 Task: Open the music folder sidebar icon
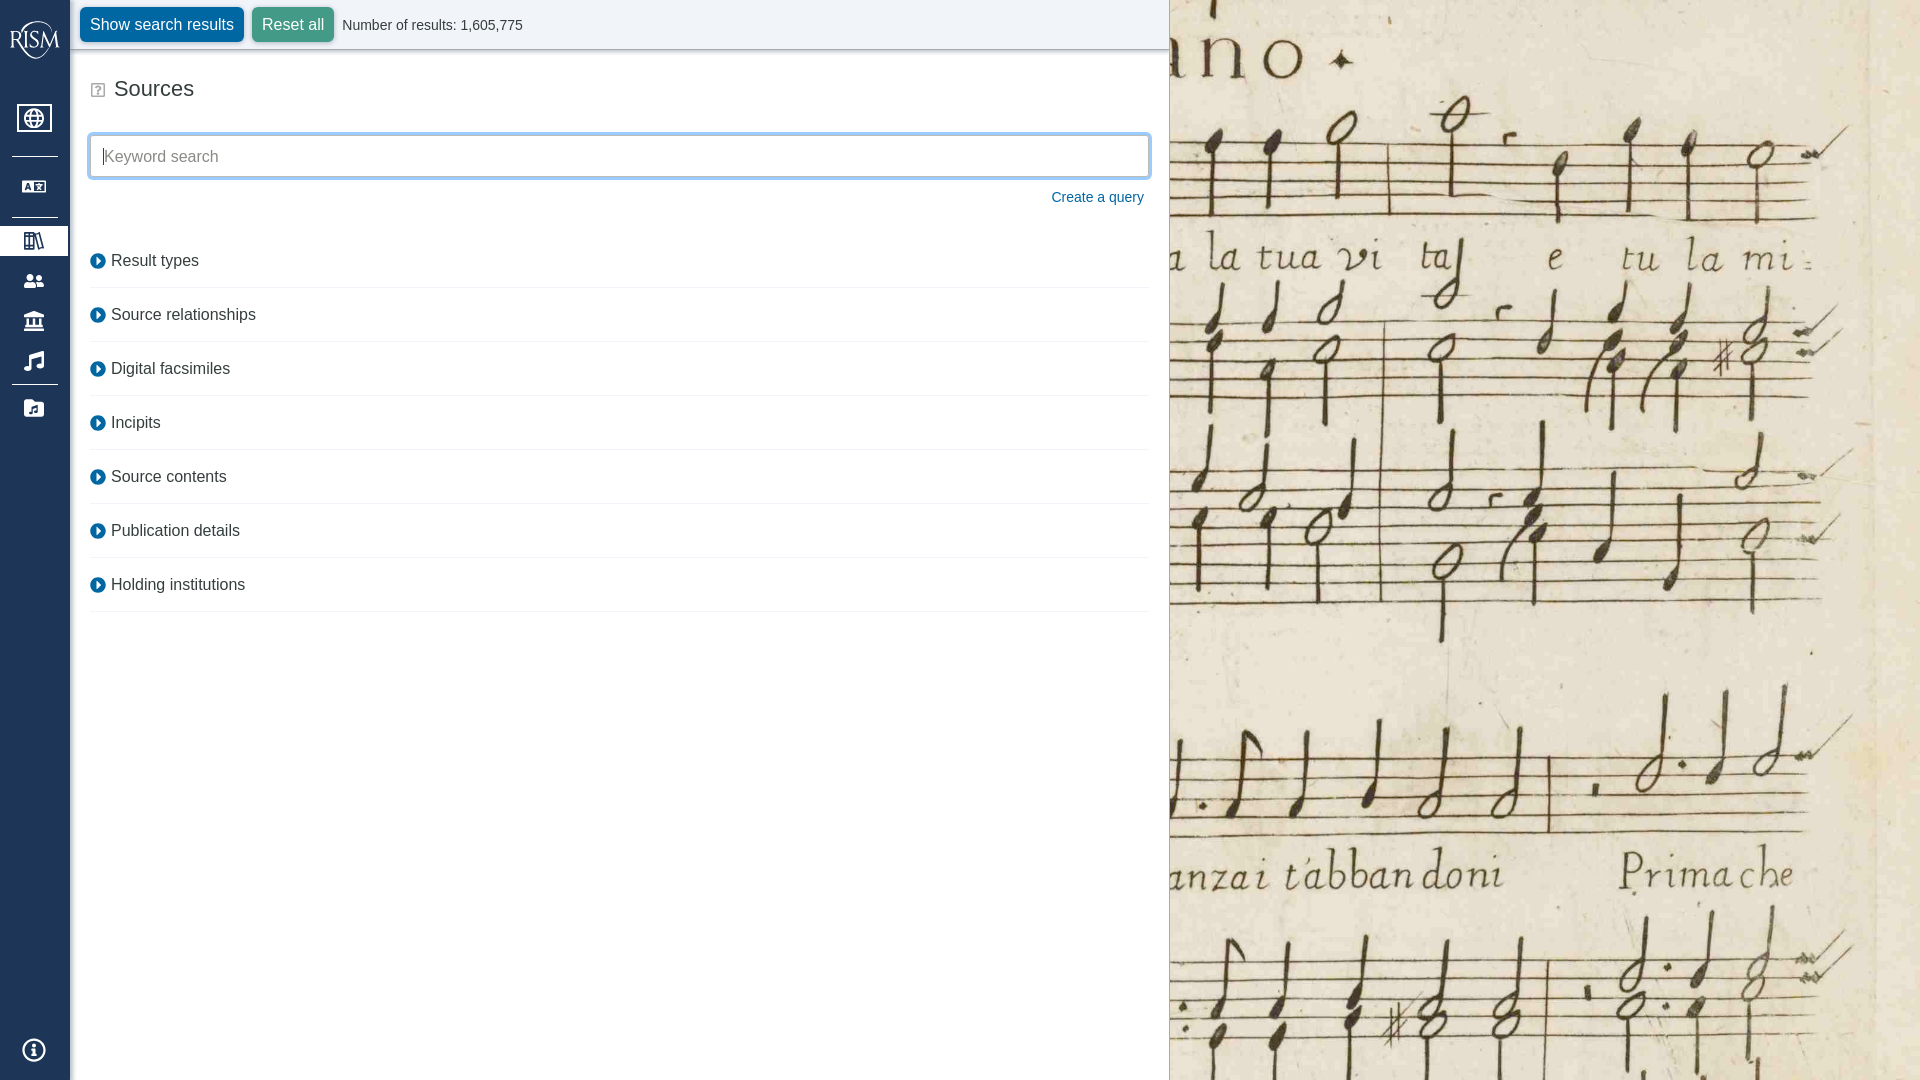tap(34, 408)
